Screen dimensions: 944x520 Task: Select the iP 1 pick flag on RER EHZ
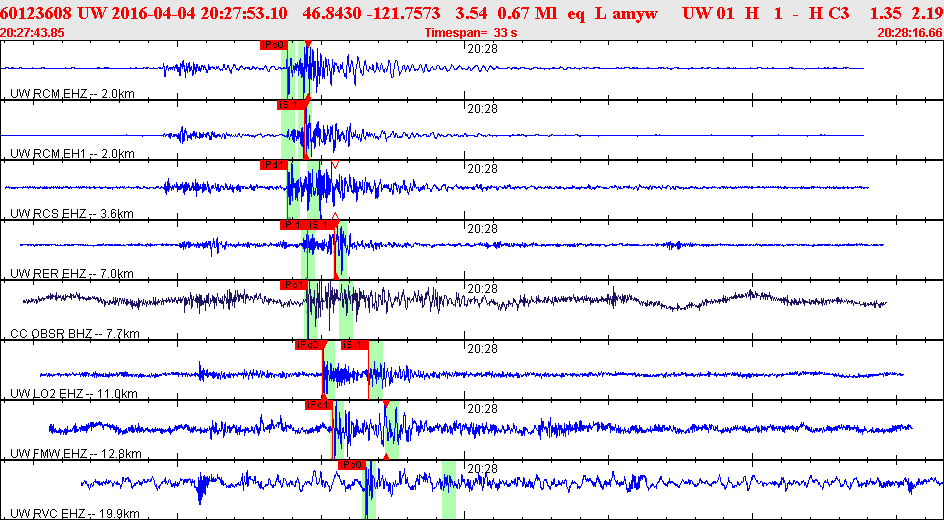pyautogui.click(x=291, y=225)
